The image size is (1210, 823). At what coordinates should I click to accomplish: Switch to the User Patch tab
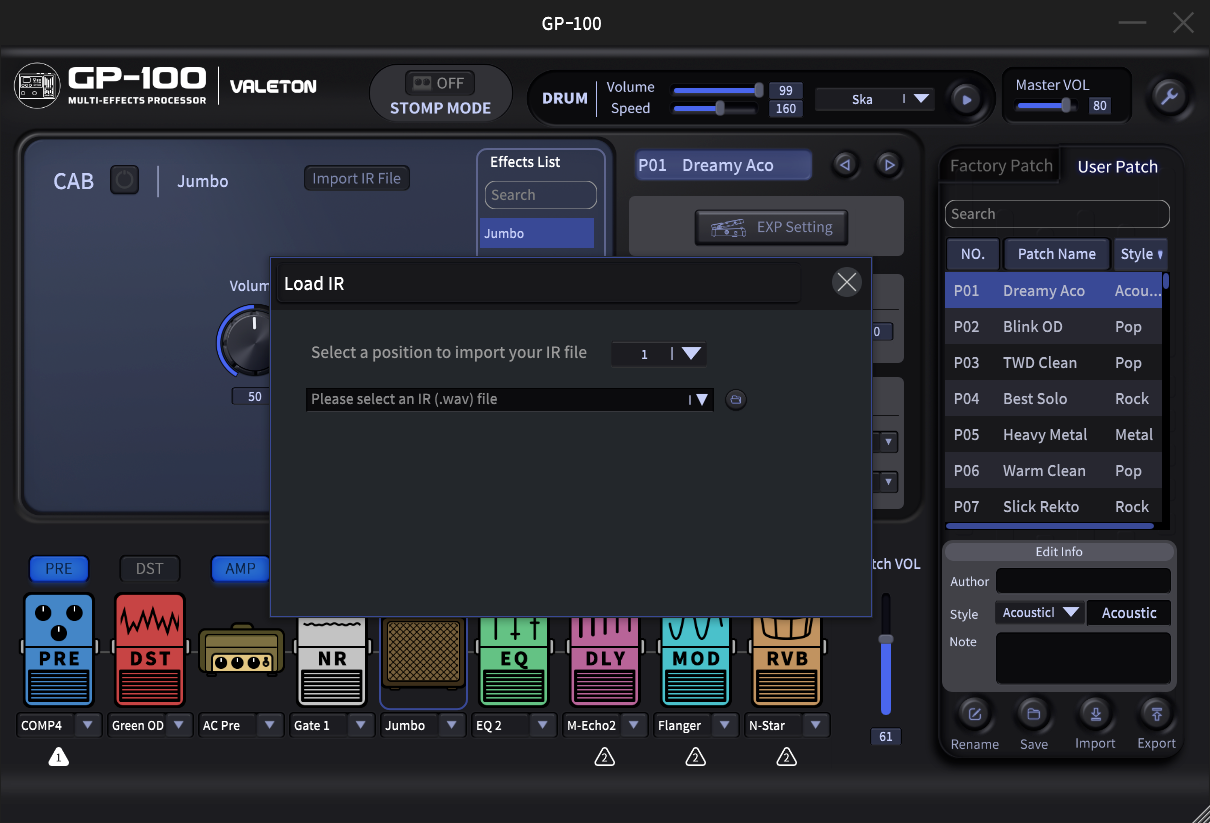click(1117, 166)
